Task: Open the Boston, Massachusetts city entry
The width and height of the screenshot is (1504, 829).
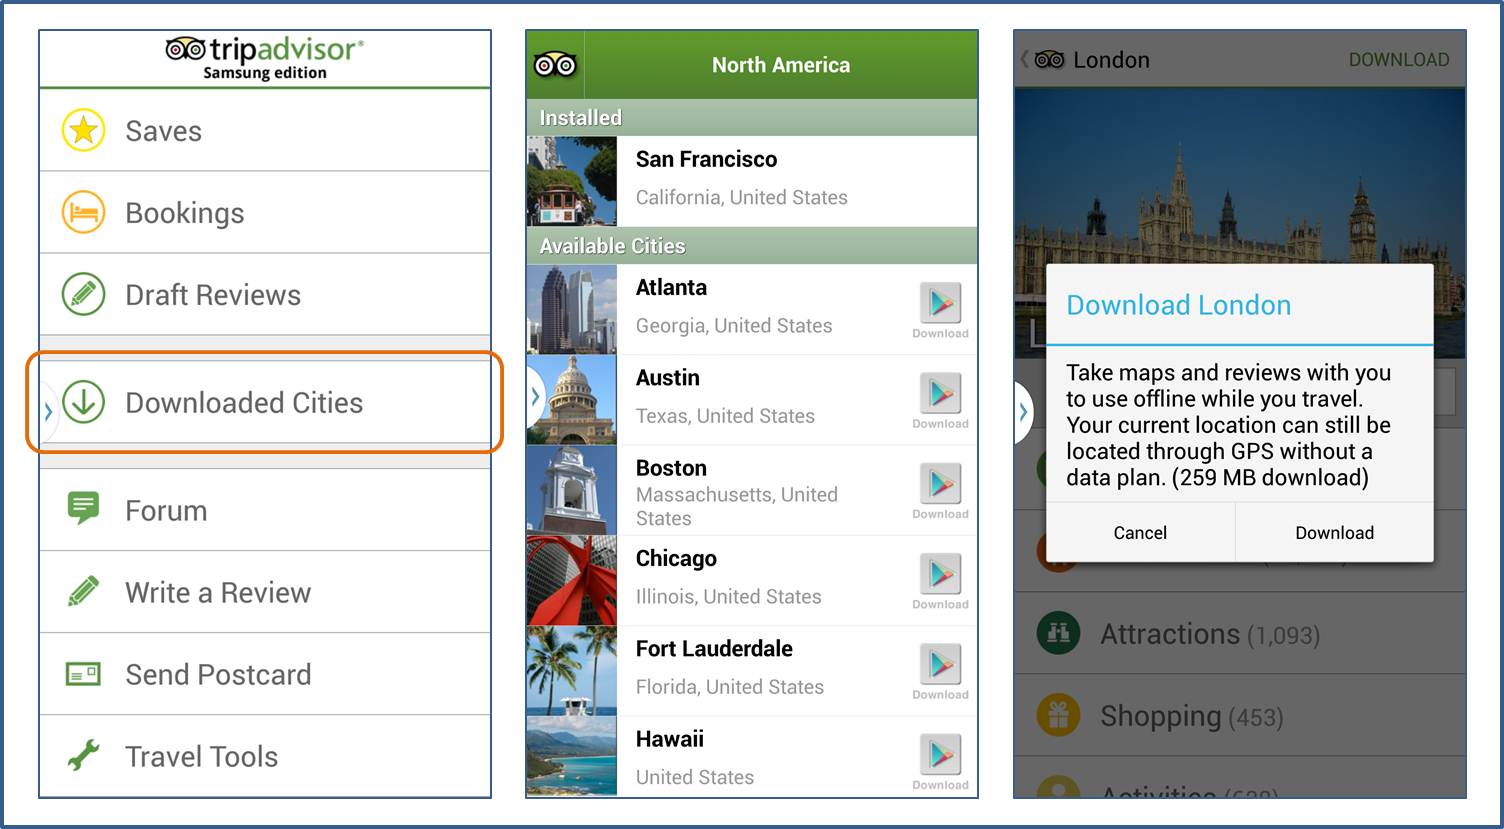Action: point(752,490)
